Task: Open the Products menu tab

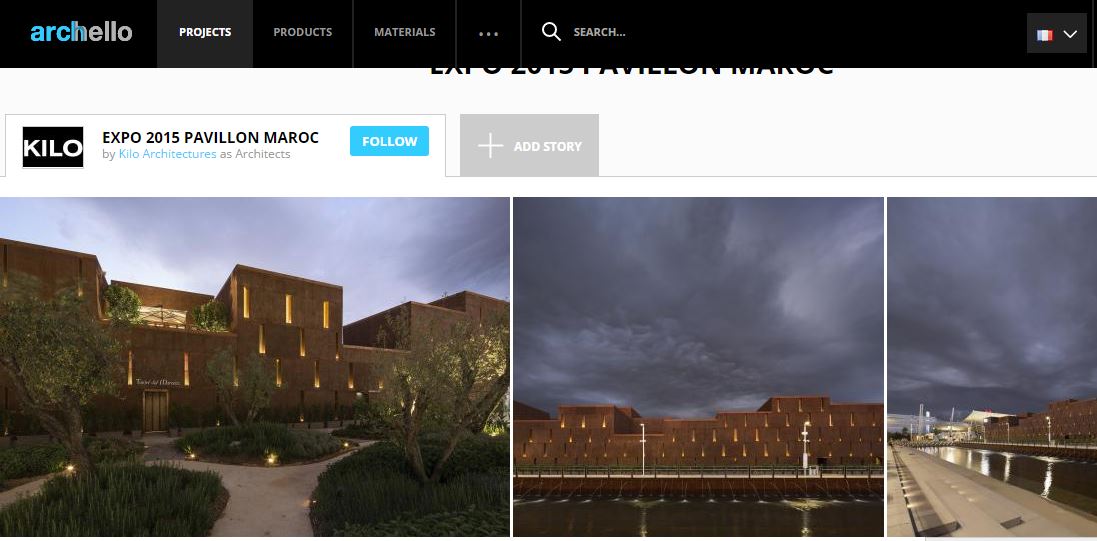Action: pos(302,32)
